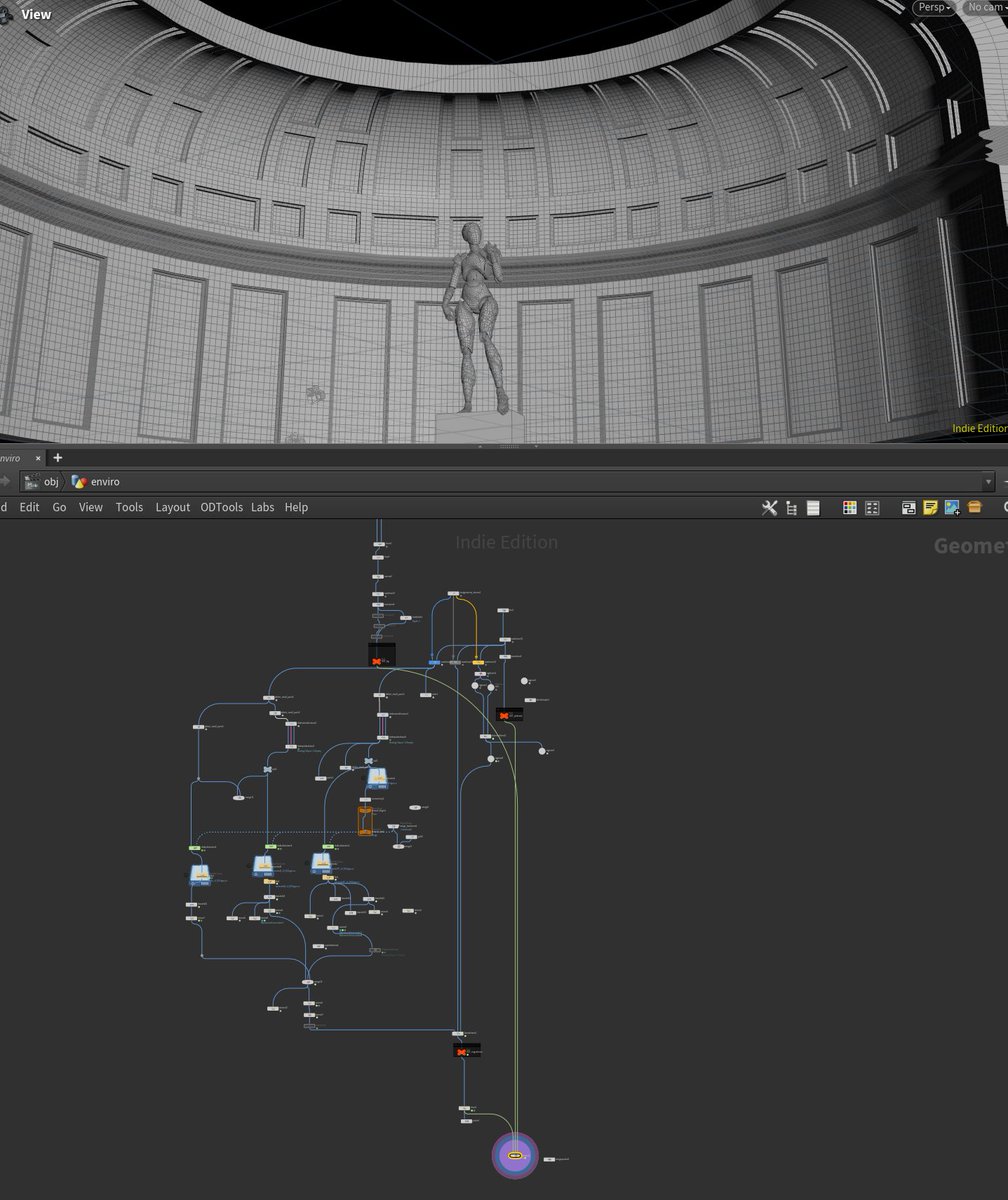Open the Edit menu
Viewport: 1008px width, 1200px height.
coord(30,507)
